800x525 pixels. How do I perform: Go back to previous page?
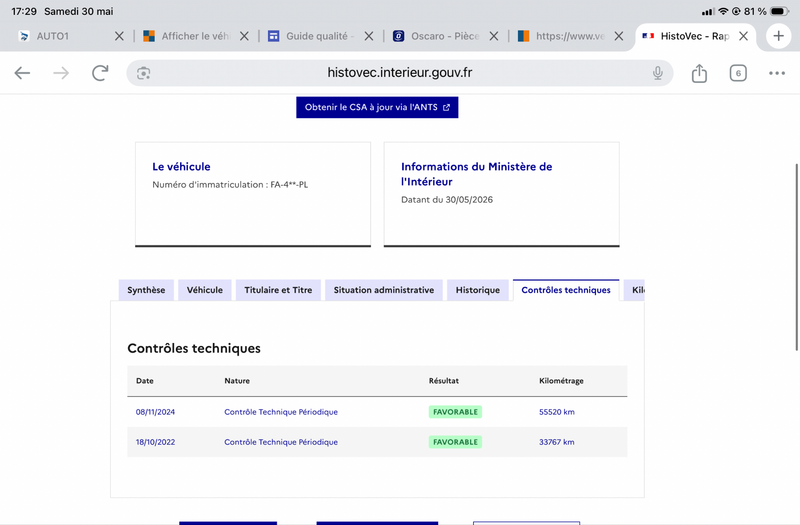(x=22, y=73)
